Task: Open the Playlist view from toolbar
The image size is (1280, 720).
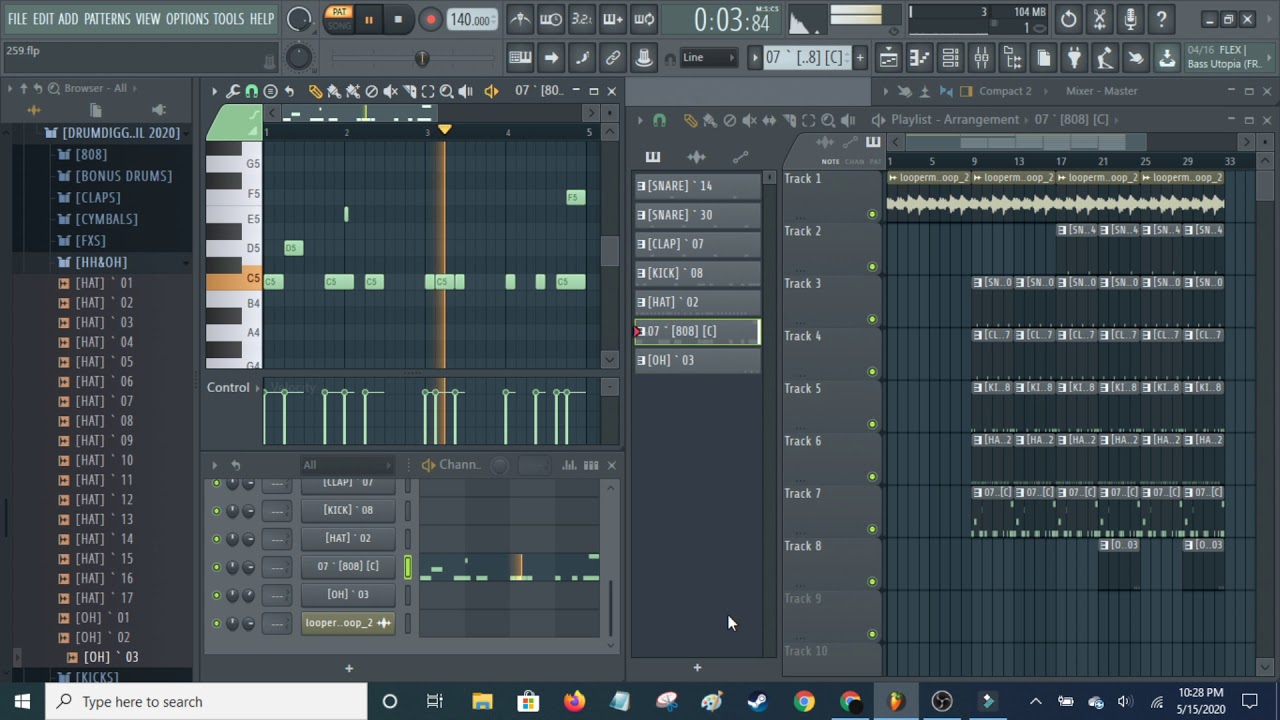Action: click(888, 58)
